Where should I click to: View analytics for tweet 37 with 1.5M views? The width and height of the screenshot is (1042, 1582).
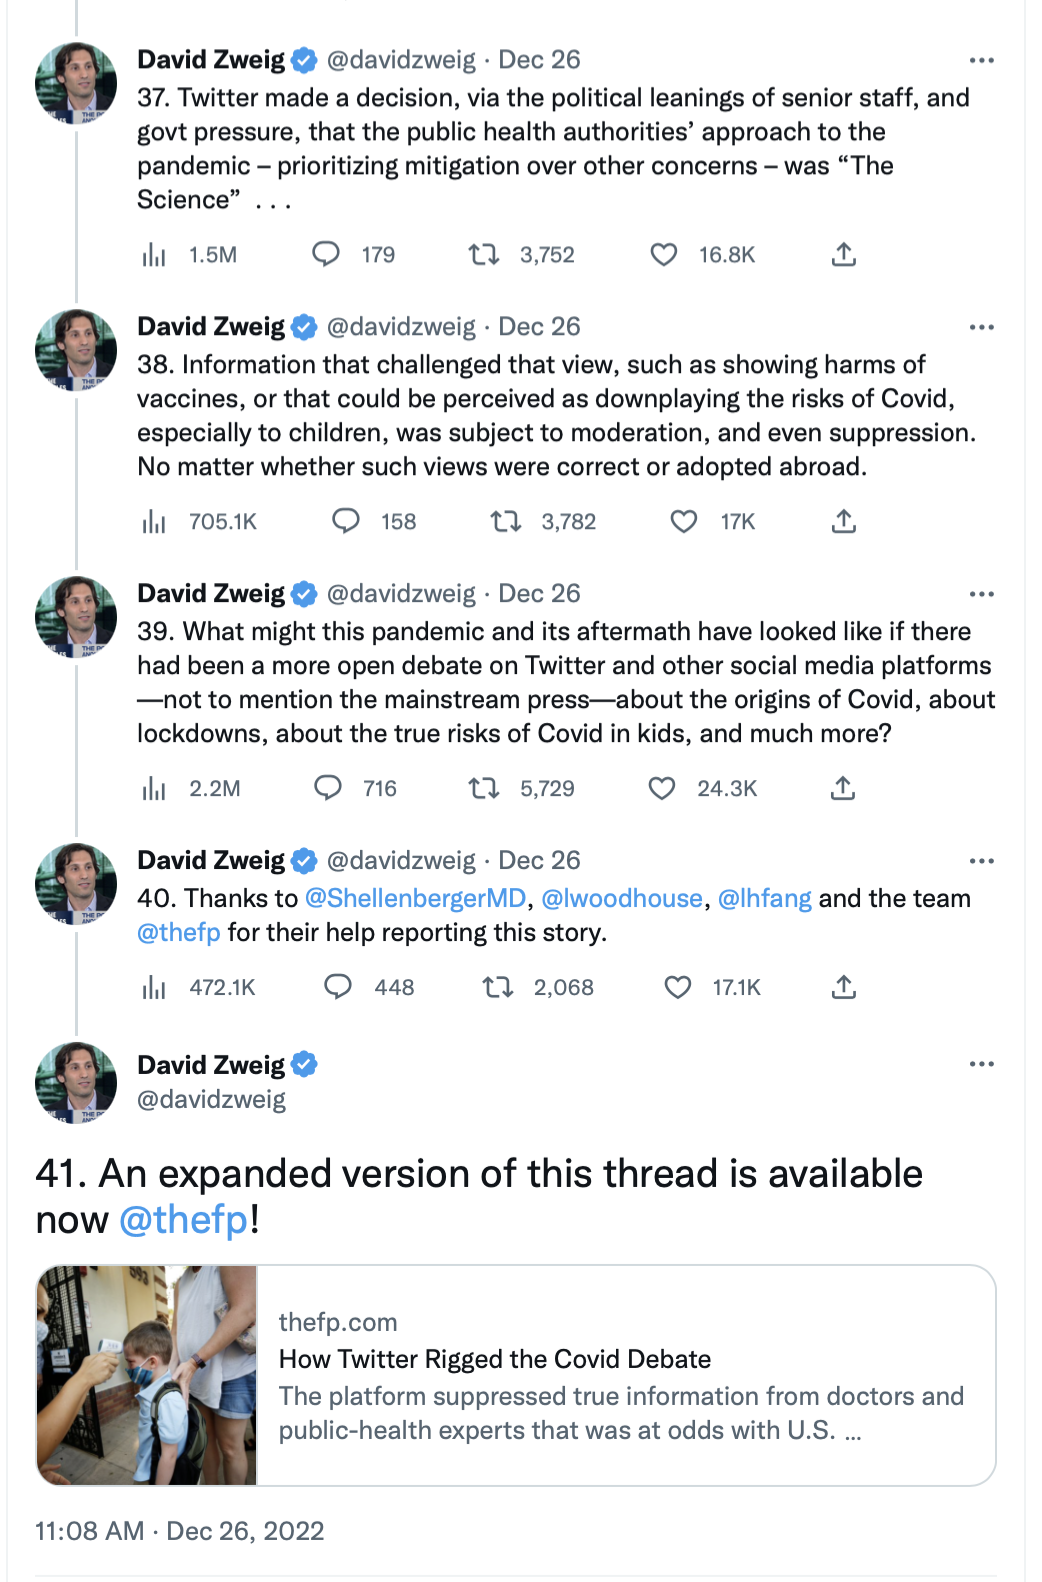pyautogui.click(x=154, y=255)
